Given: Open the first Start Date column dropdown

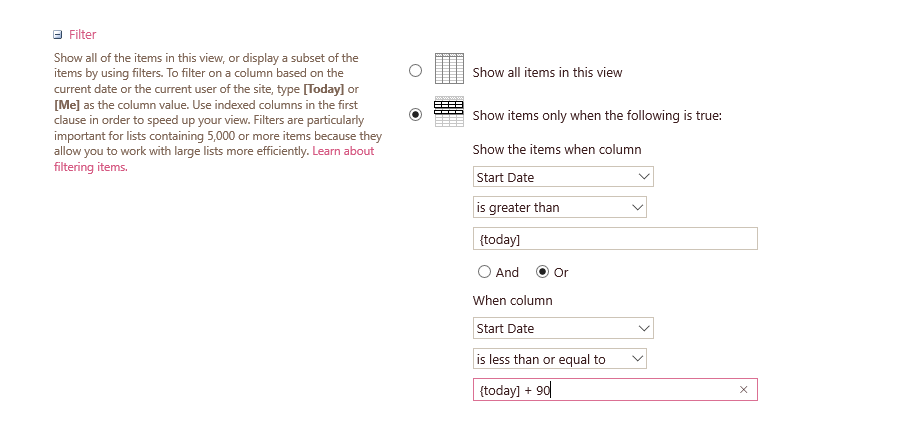Looking at the screenshot, I should pos(562,177).
